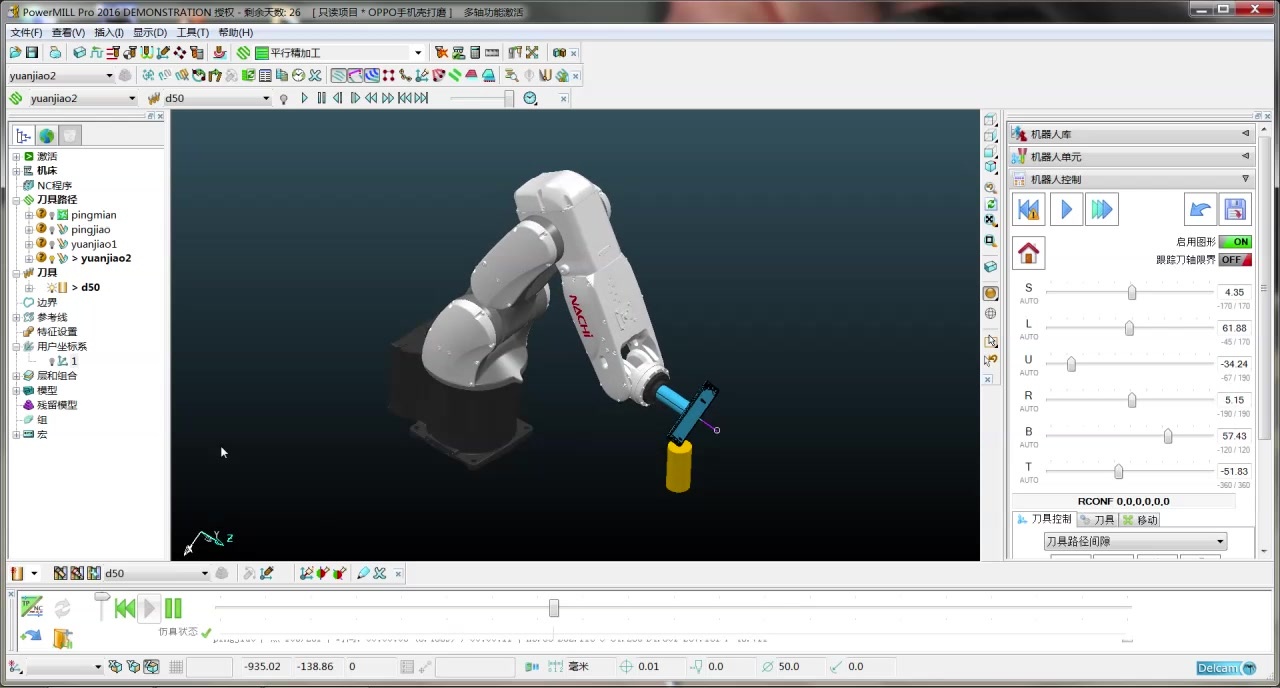Image resolution: width=1280 pixels, height=688 pixels.
Task: Save robot configuration with disk icon
Action: tap(1235, 209)
